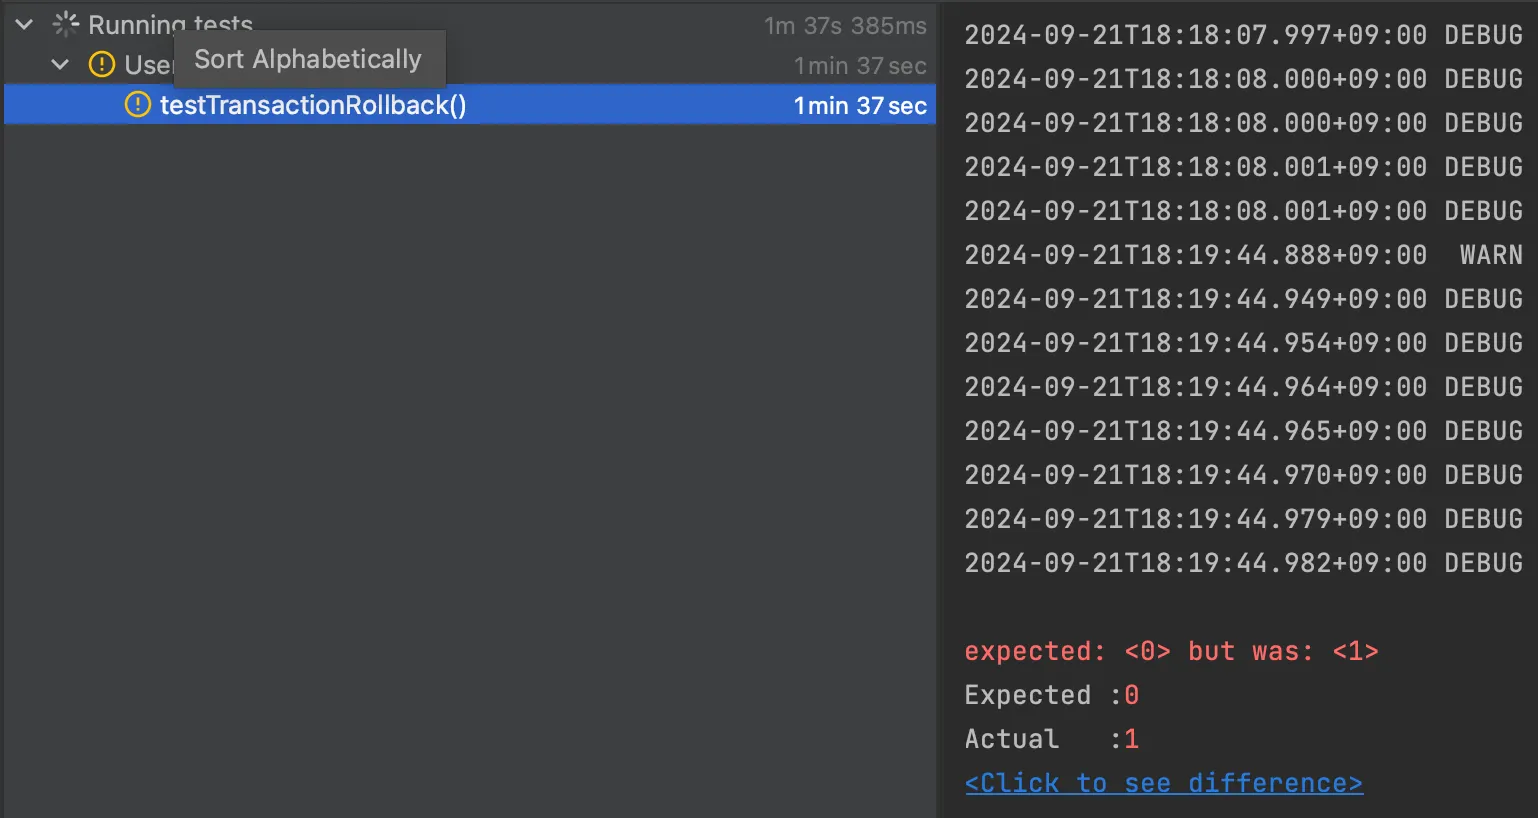Click the DEBUG log line at 18:19:44.970
Viewport: 1538px width, 818px height.
(1242, 475)
